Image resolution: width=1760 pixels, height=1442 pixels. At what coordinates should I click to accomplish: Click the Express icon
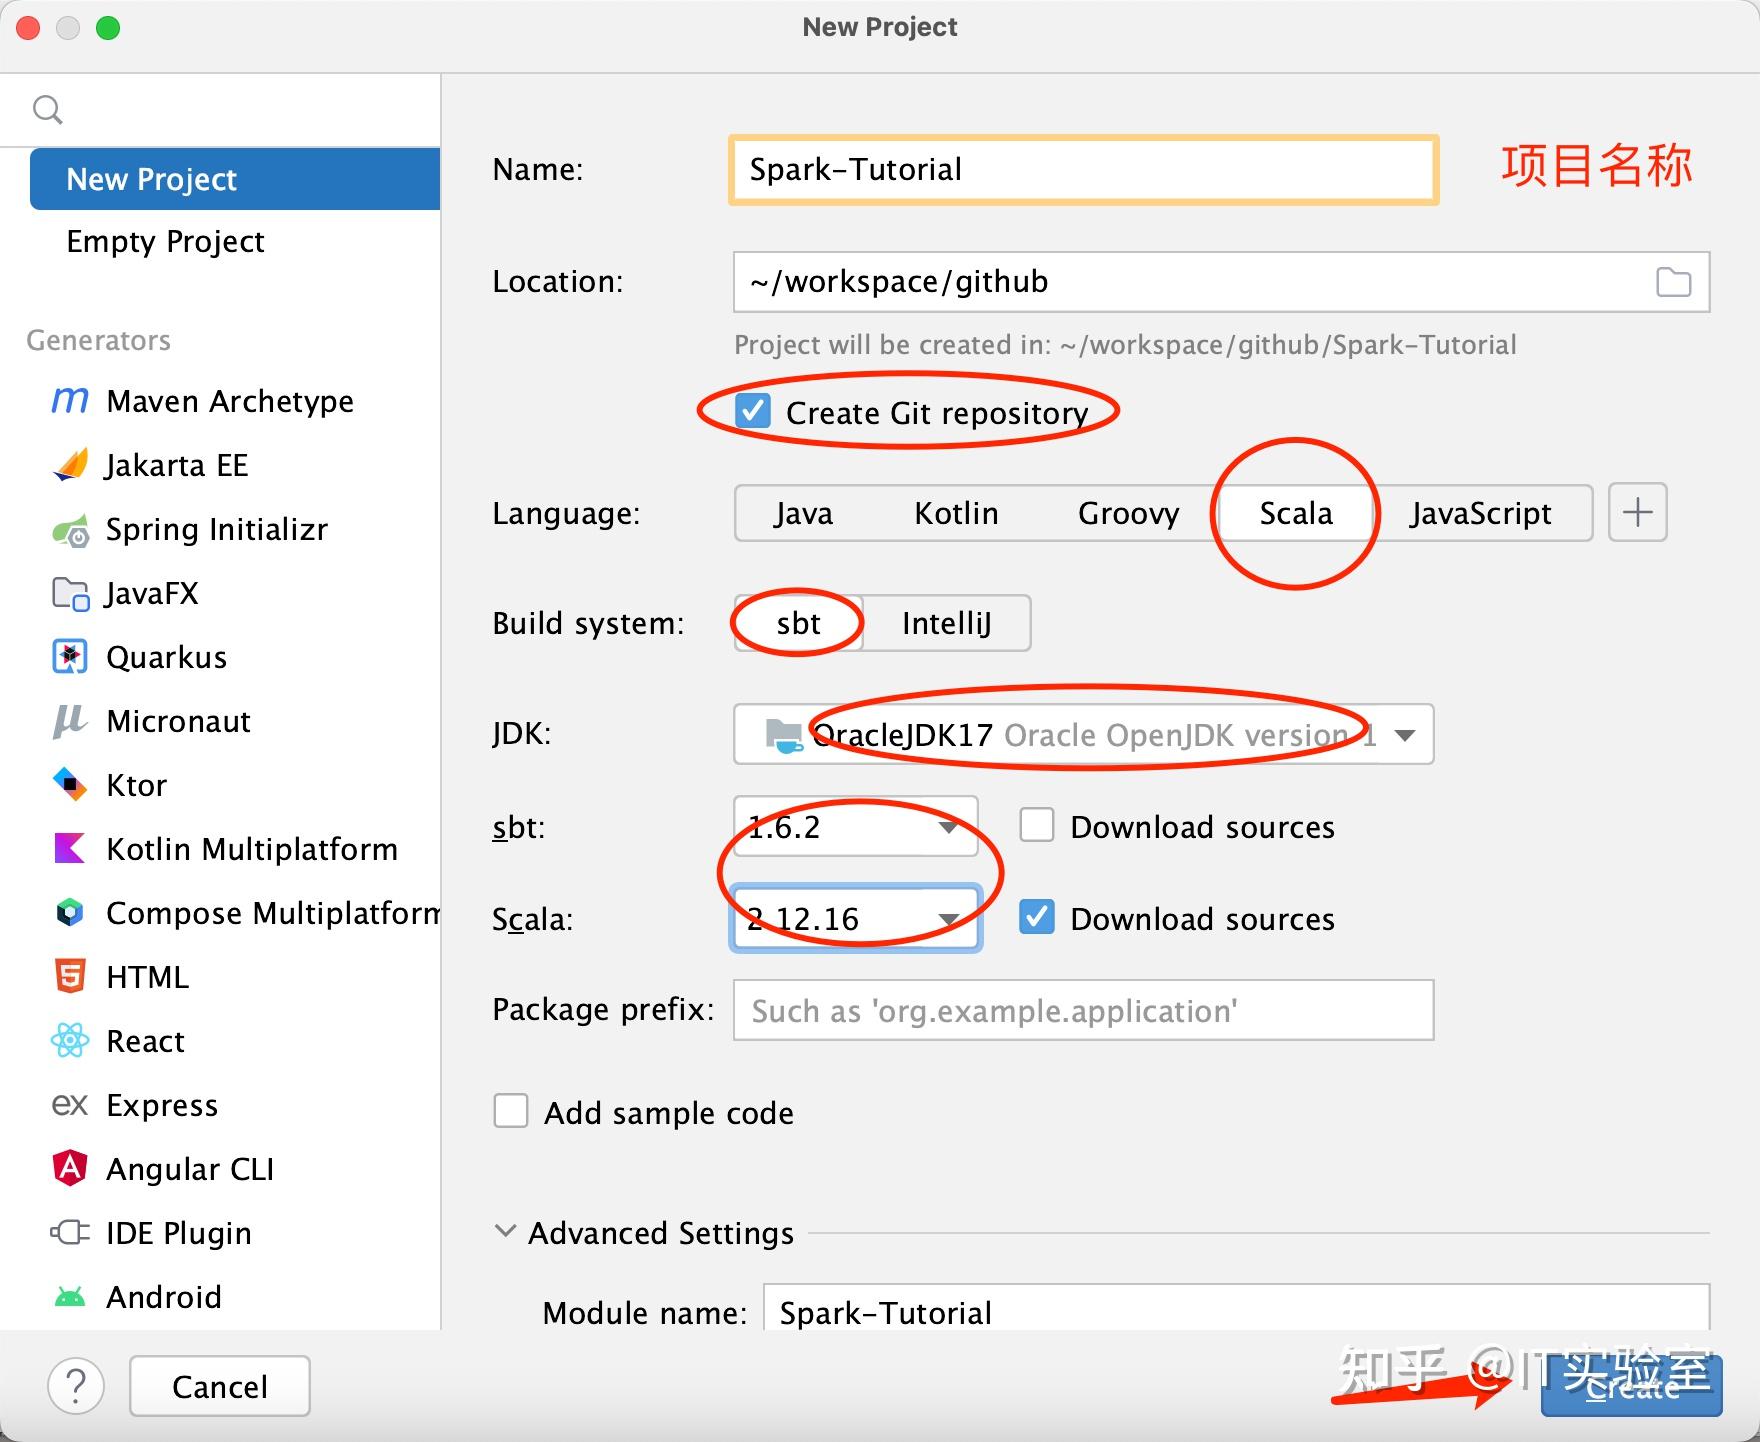click(x=70, y=1105)
